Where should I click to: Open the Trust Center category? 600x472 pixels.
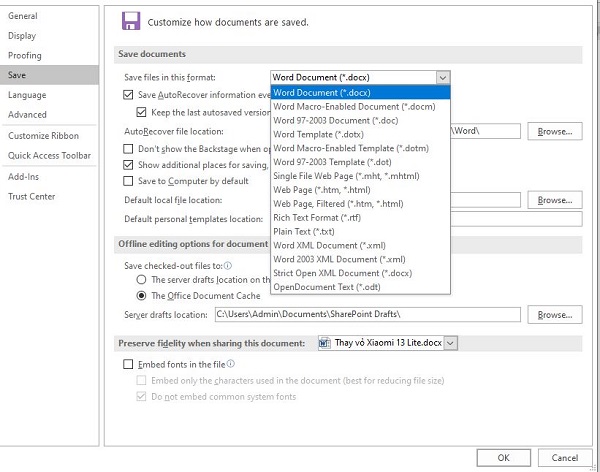pyautogui.click(x=49, y=196)
